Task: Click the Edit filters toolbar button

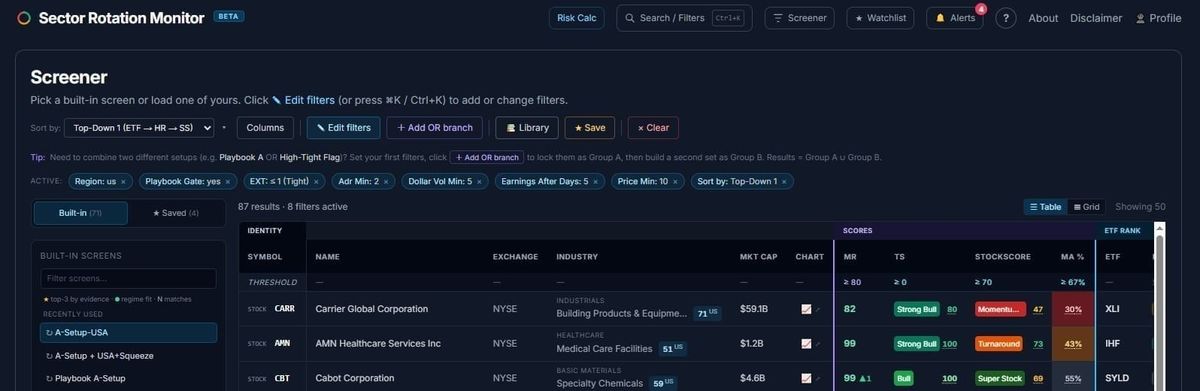Action: coord(343,128)
